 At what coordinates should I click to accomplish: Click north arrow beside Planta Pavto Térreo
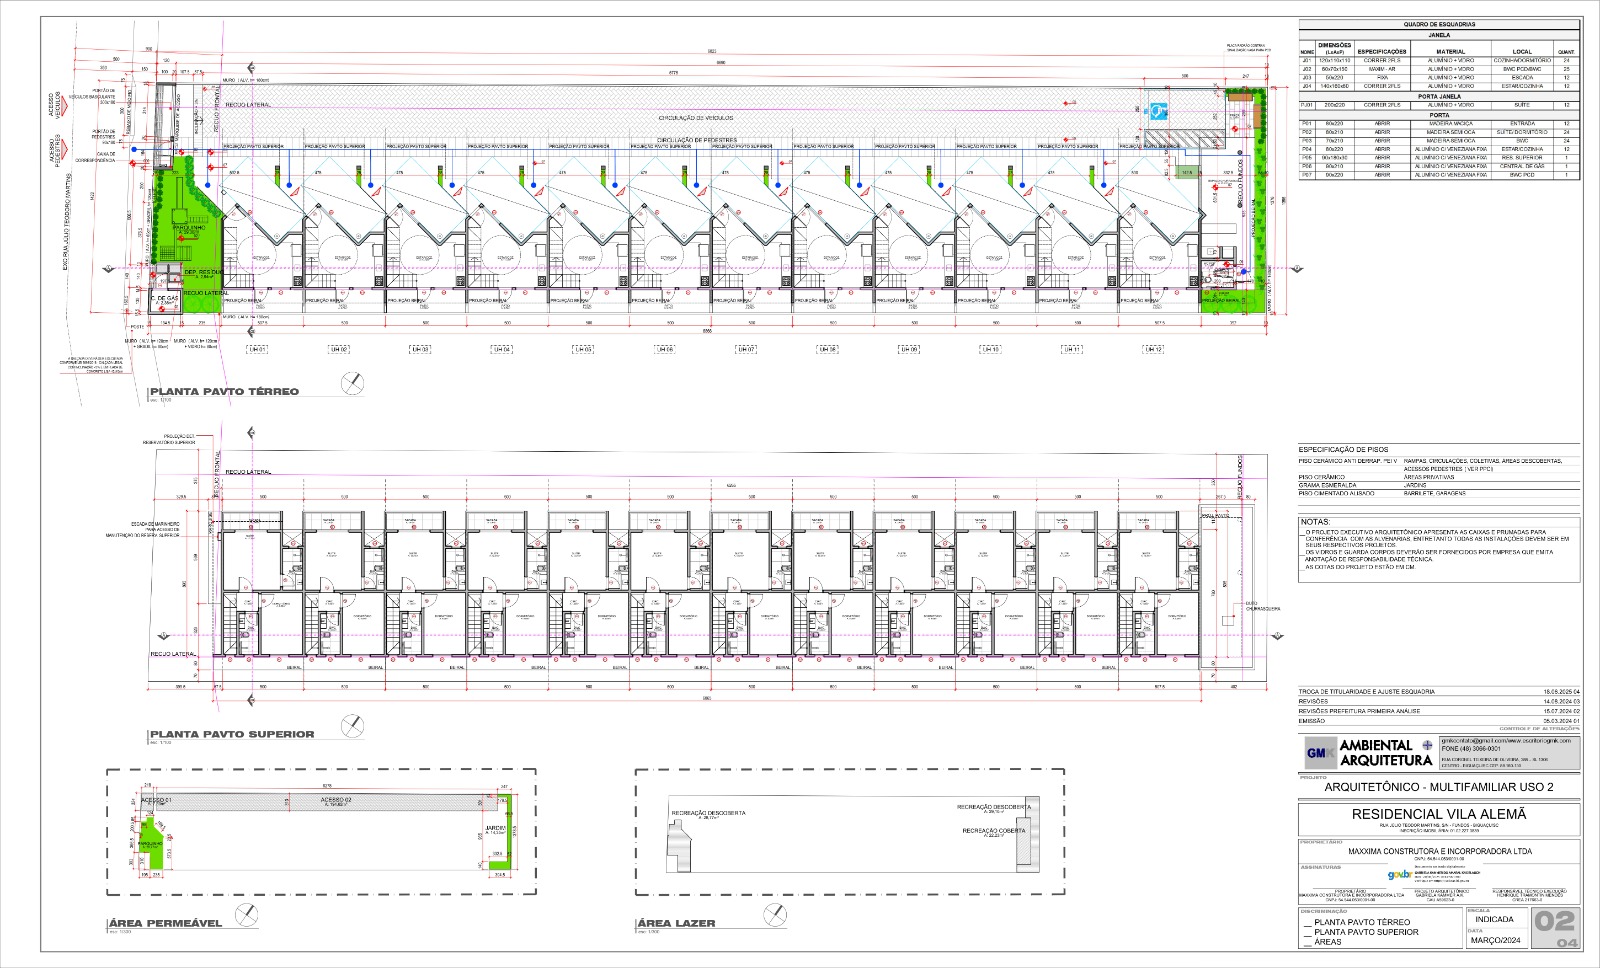(x=352, y=383)
